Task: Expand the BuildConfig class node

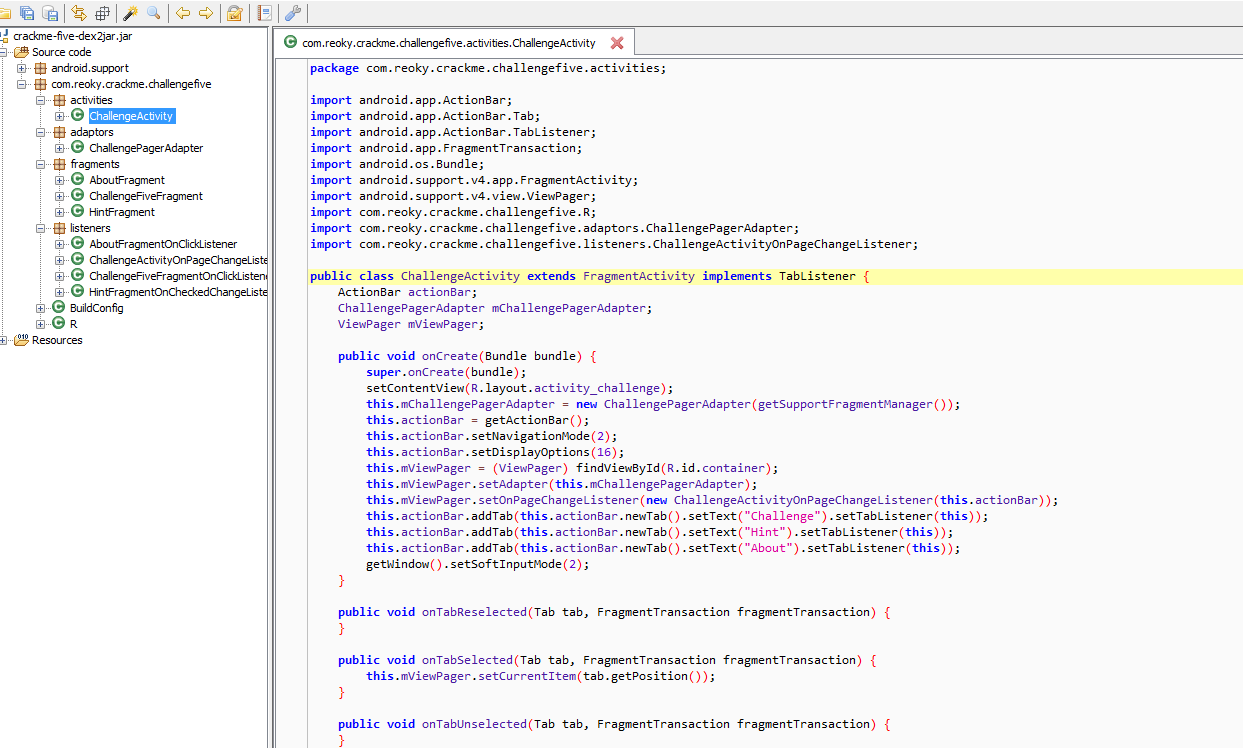Action: [x=41, y=308]
